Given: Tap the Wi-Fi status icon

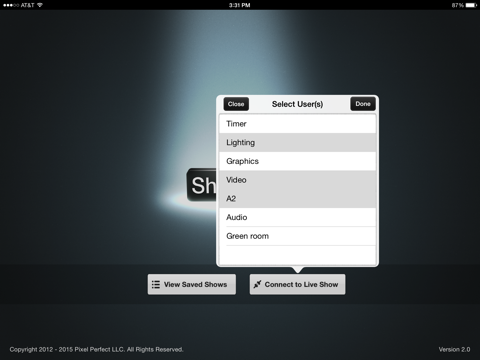Looking at the screenshot, I should [x=40, y=5].
